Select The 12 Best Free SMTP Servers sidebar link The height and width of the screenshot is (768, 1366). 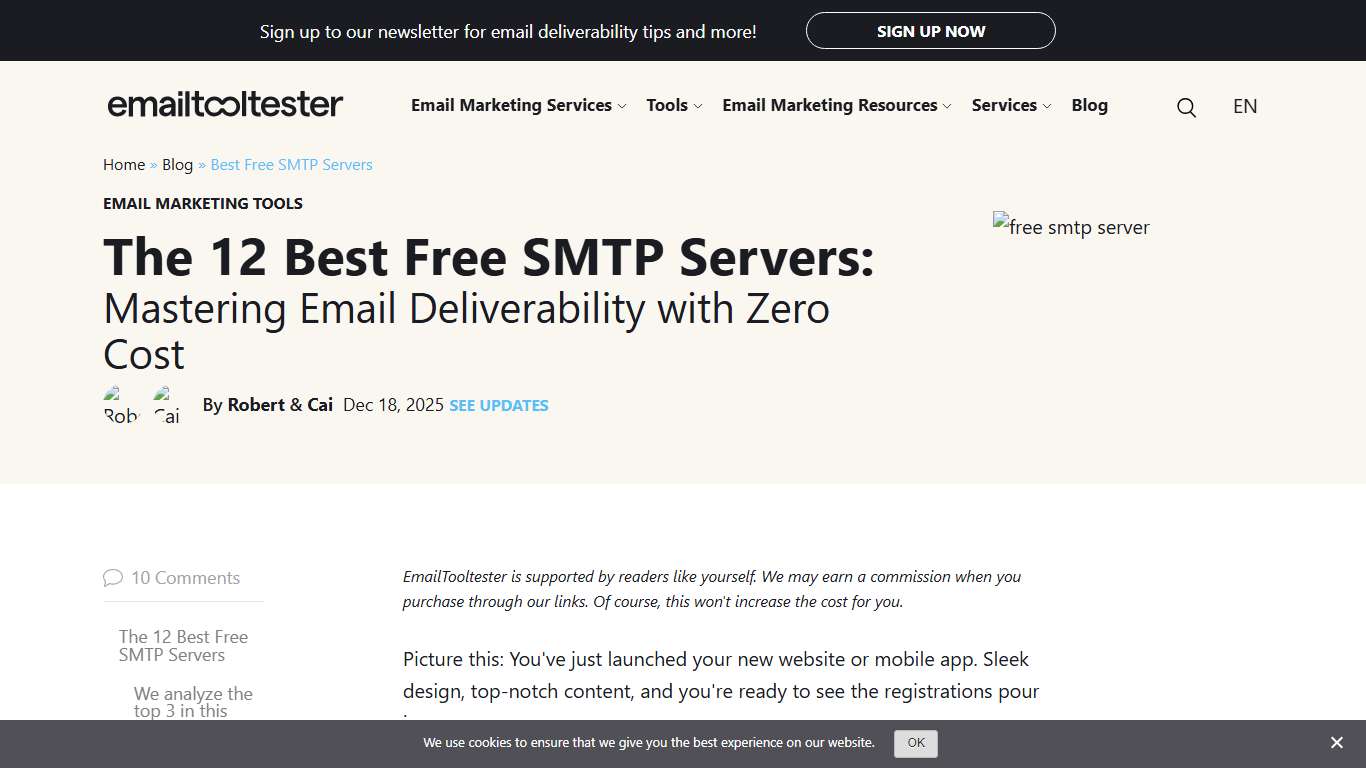[183, 645]
